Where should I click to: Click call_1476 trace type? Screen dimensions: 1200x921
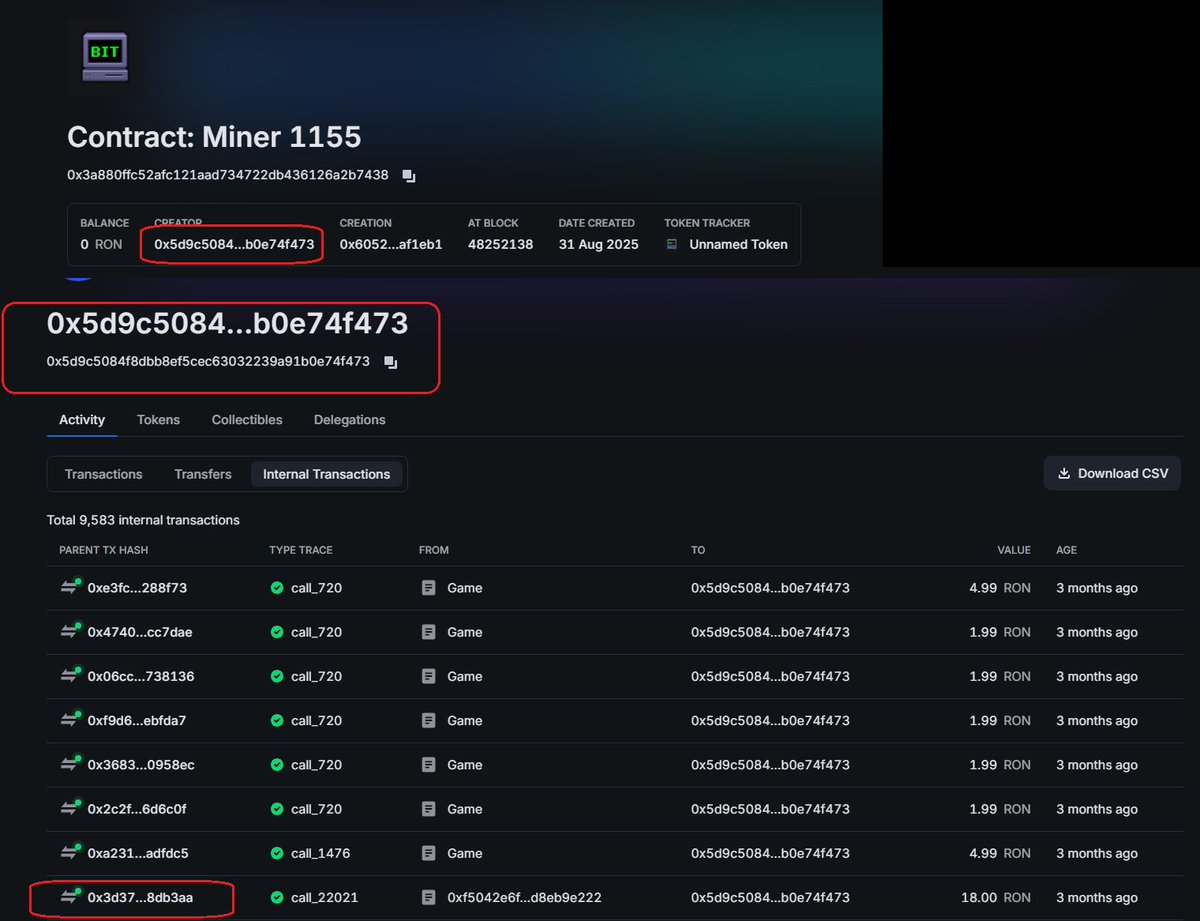pos(320,853)
